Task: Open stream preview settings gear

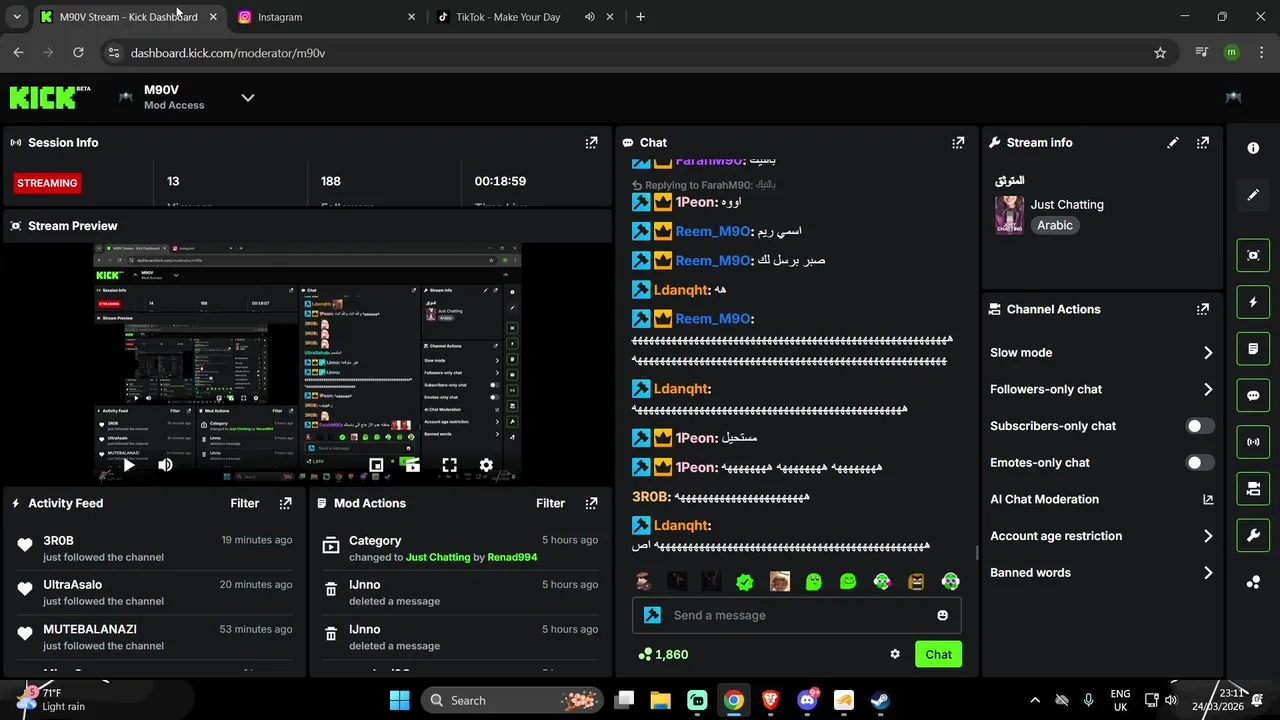Action: 486,465
